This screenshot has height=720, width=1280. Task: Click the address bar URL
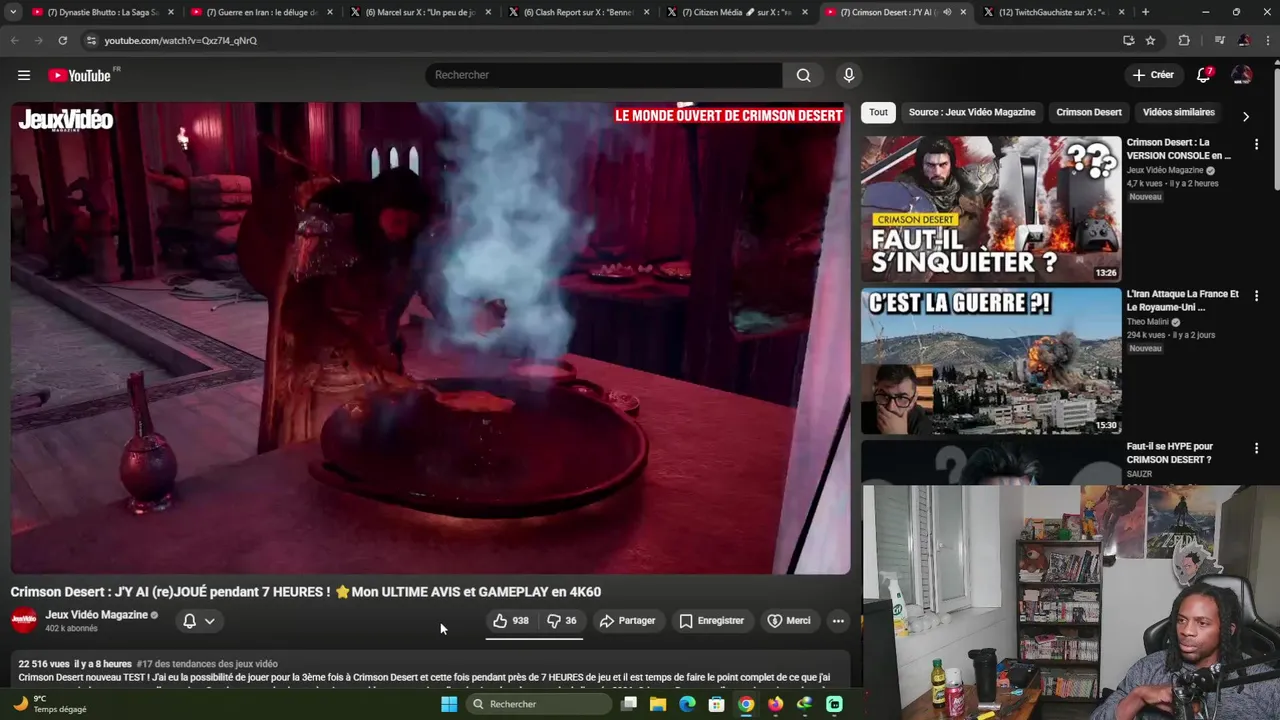(180, 41)
